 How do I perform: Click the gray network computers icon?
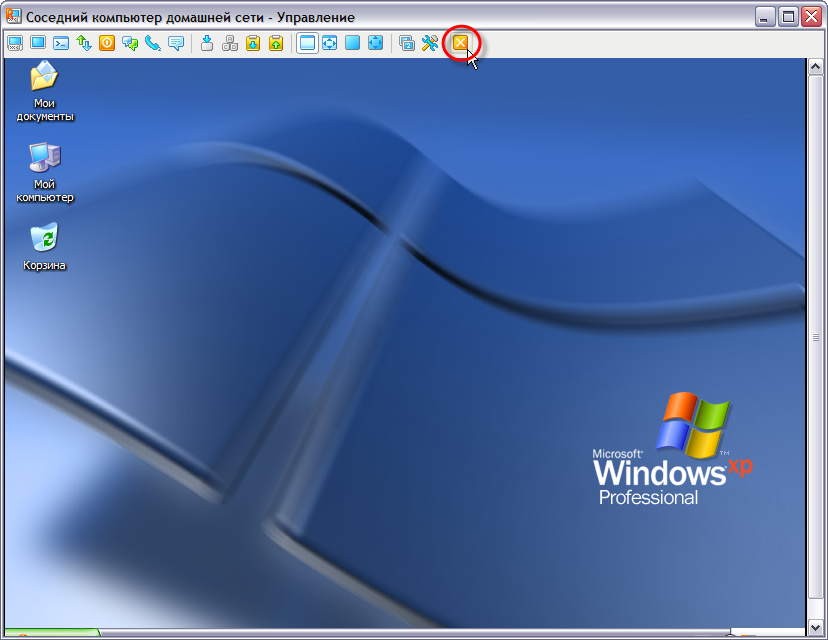tap(230, 43)
